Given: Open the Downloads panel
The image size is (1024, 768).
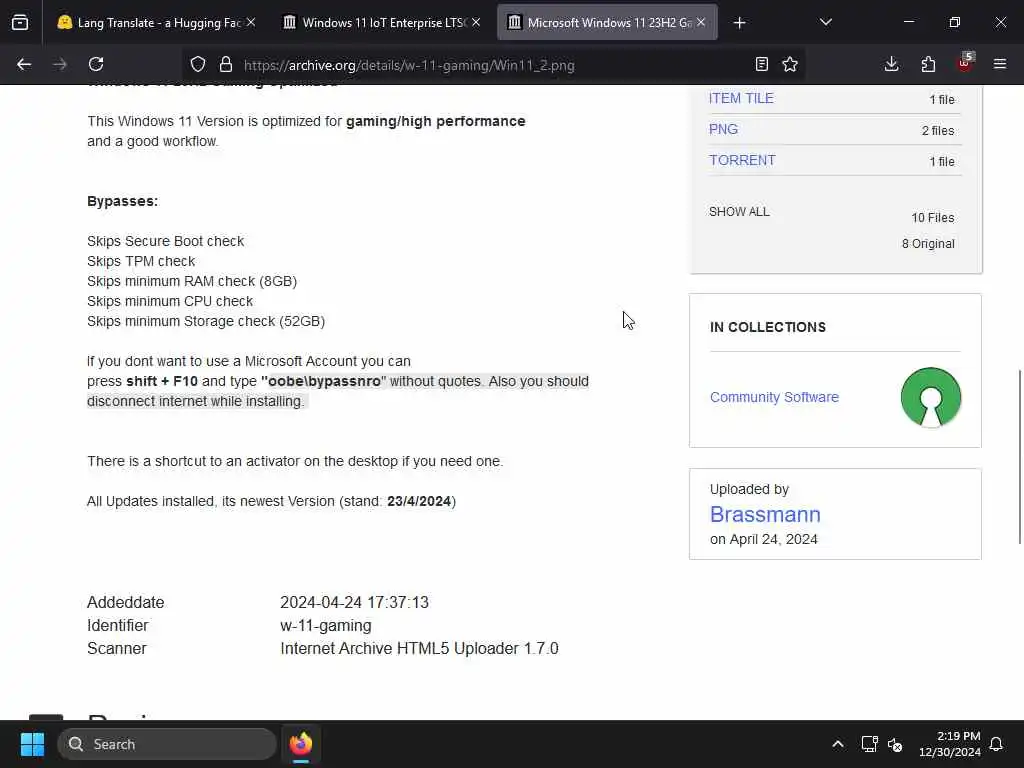Looking at the screenshot, I should (891, 64).
